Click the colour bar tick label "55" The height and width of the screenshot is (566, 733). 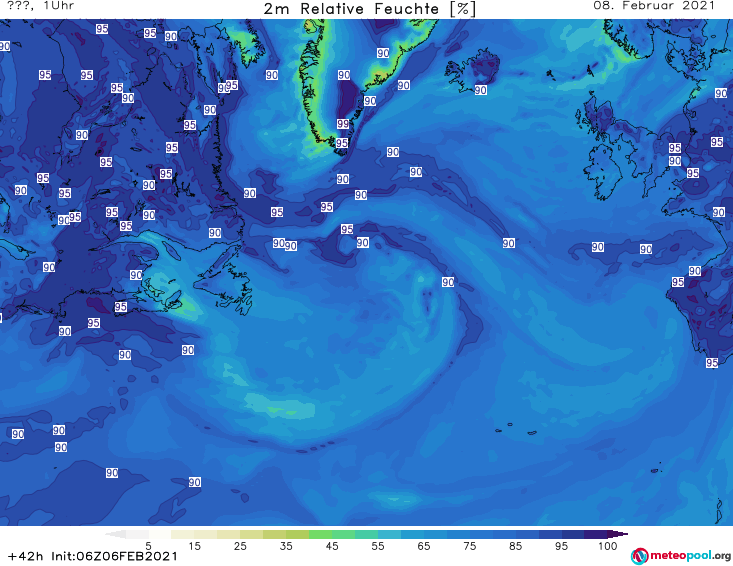point(378,546)
